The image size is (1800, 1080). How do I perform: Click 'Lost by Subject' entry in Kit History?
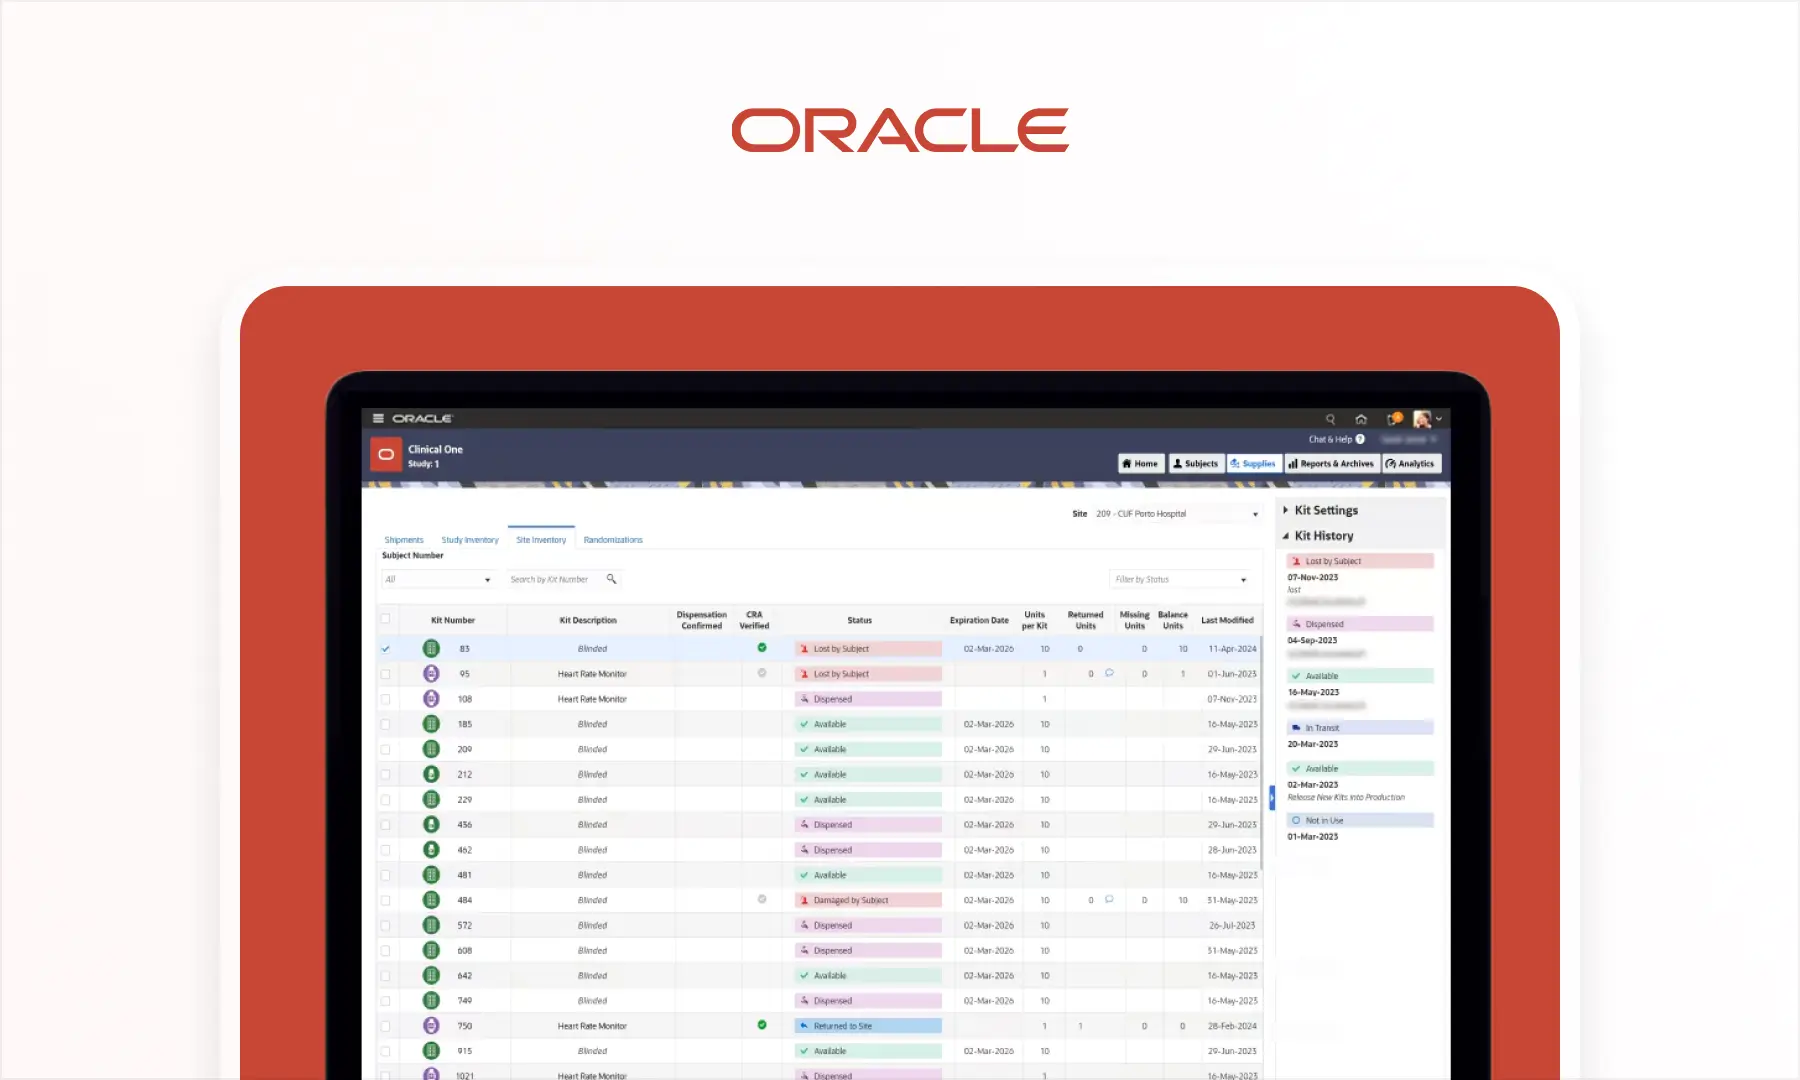1360,561
